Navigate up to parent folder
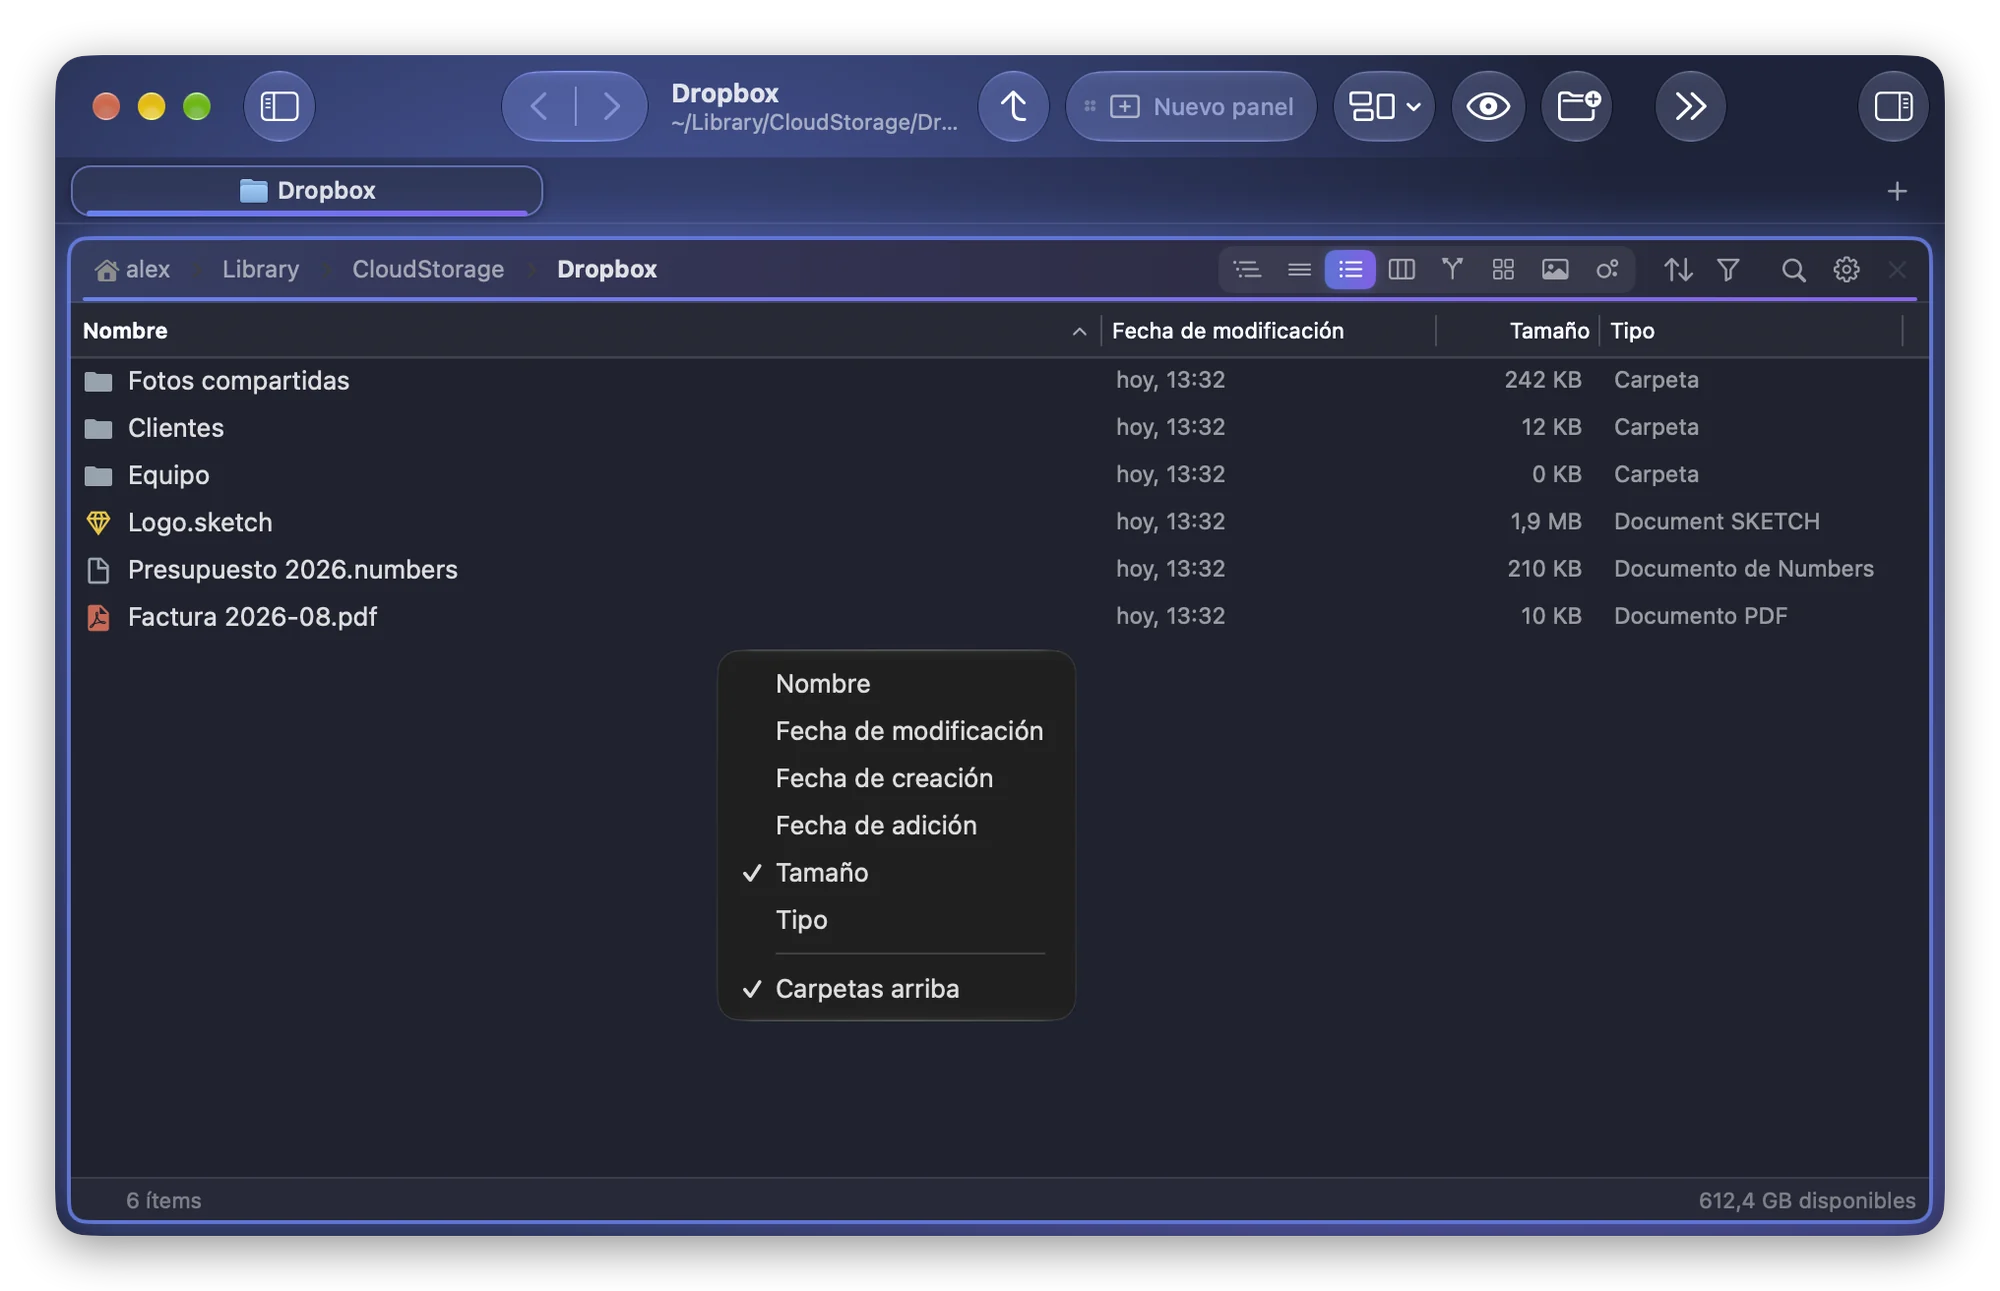Screen dimensions: 2000x1291 click(x=1013, y=106)
